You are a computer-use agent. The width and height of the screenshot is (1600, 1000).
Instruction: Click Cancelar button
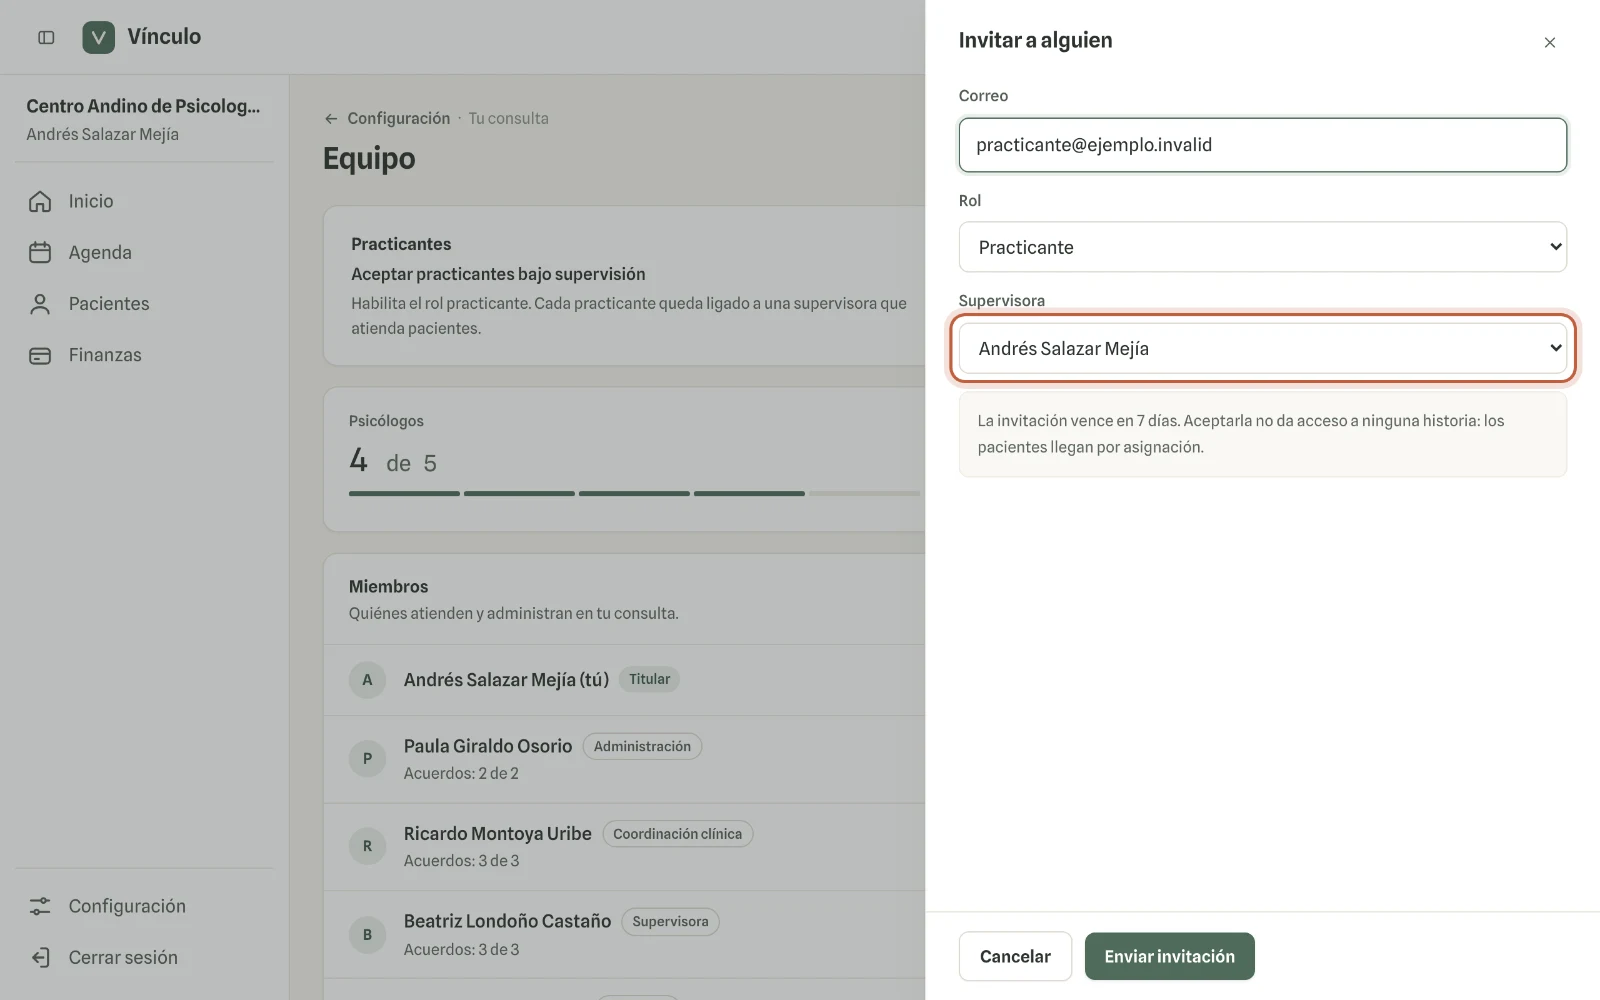[x=1015, y=956]
